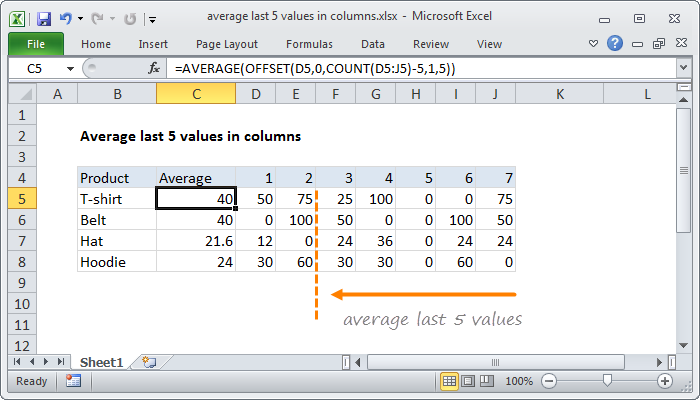Click the horizontal scrollbar thumb
700x400 pixels.
[x=495, y=362]
